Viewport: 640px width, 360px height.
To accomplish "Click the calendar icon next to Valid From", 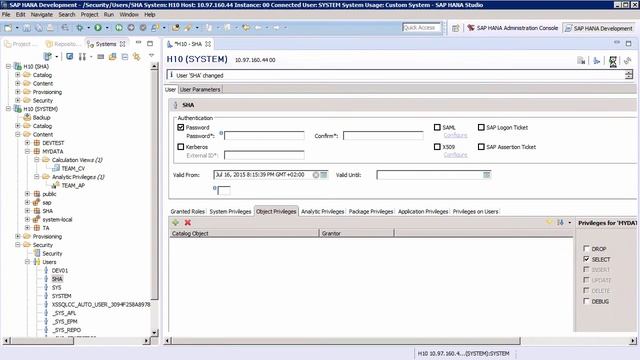I will (x=324, y=175).
